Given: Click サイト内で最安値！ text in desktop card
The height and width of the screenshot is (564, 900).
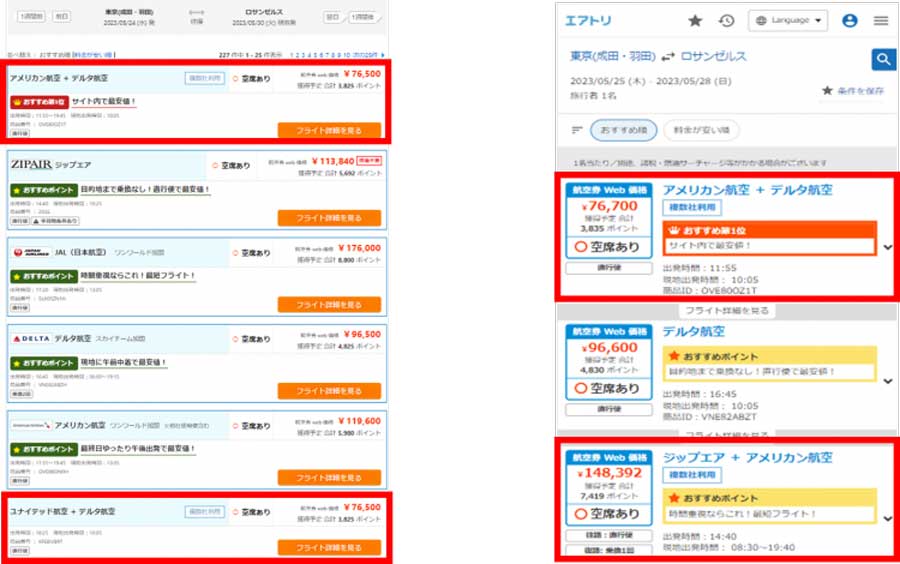Looking at the screenshot, I should 104,102.
